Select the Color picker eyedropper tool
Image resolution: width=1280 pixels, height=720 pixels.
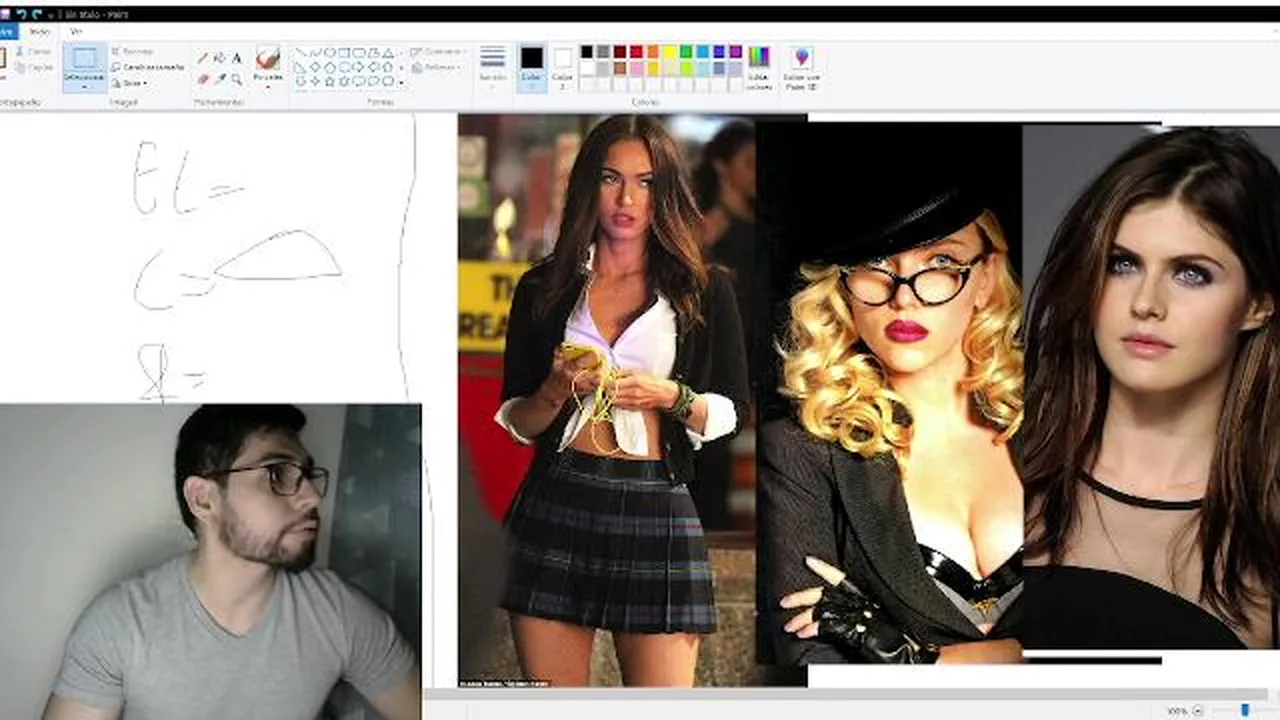219,79
